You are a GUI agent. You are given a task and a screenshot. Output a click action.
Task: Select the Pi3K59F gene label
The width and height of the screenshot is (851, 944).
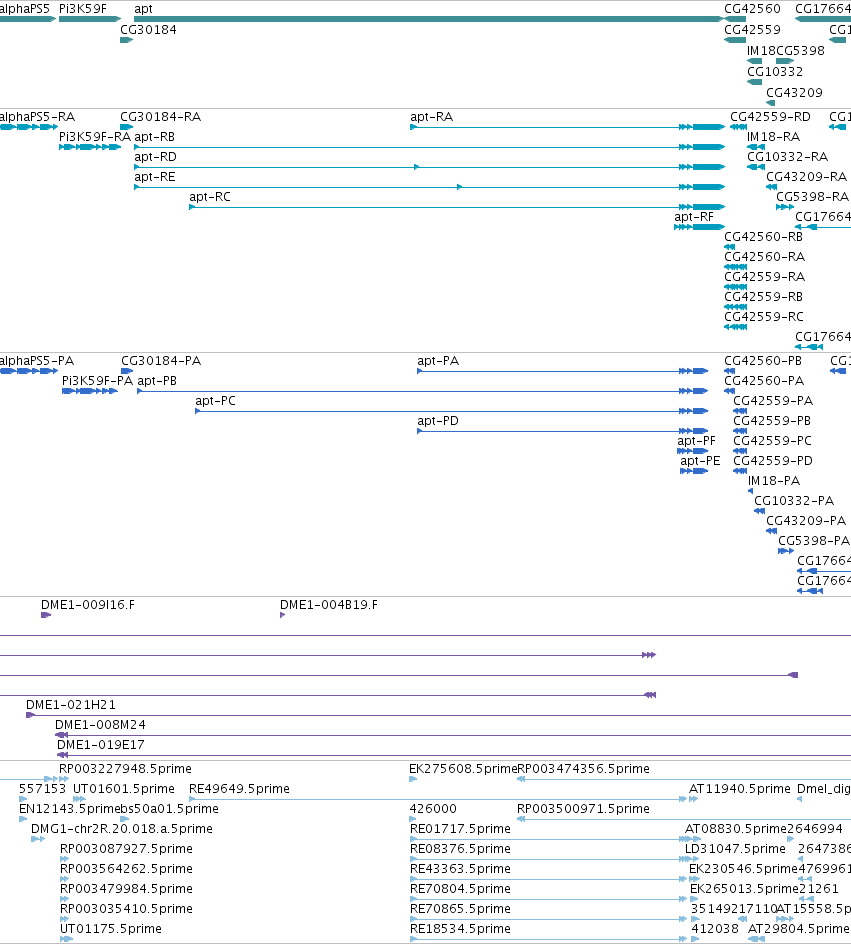(x=83, y=9)
